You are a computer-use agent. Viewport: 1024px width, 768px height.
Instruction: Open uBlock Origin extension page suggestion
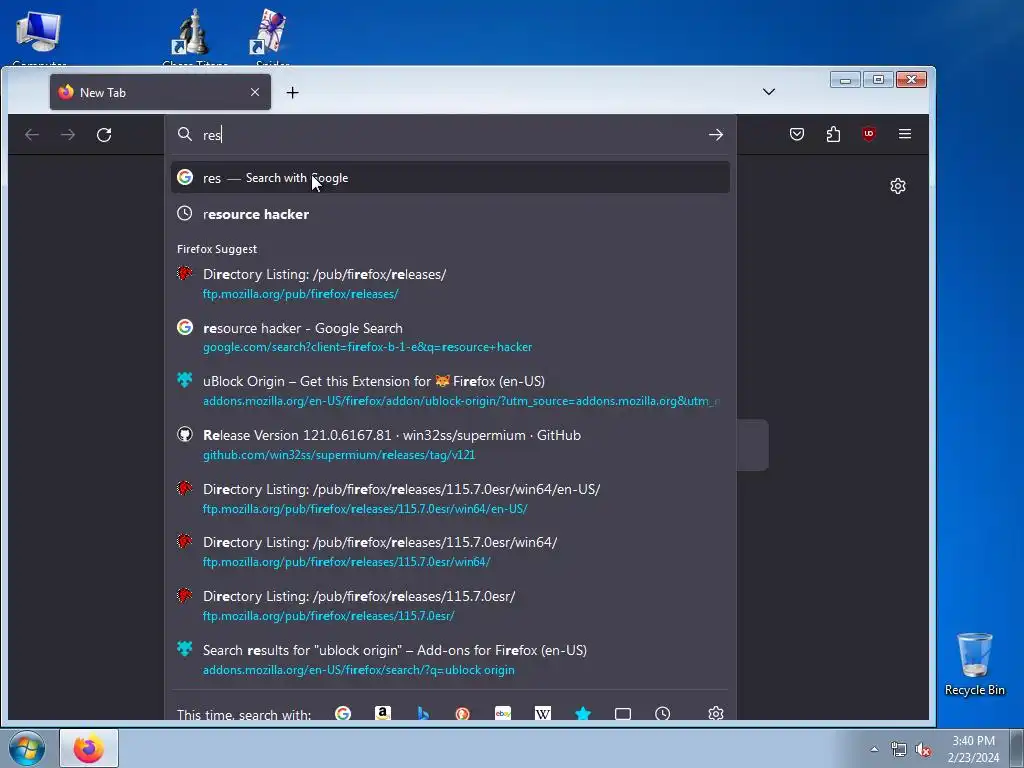(450, 391)
